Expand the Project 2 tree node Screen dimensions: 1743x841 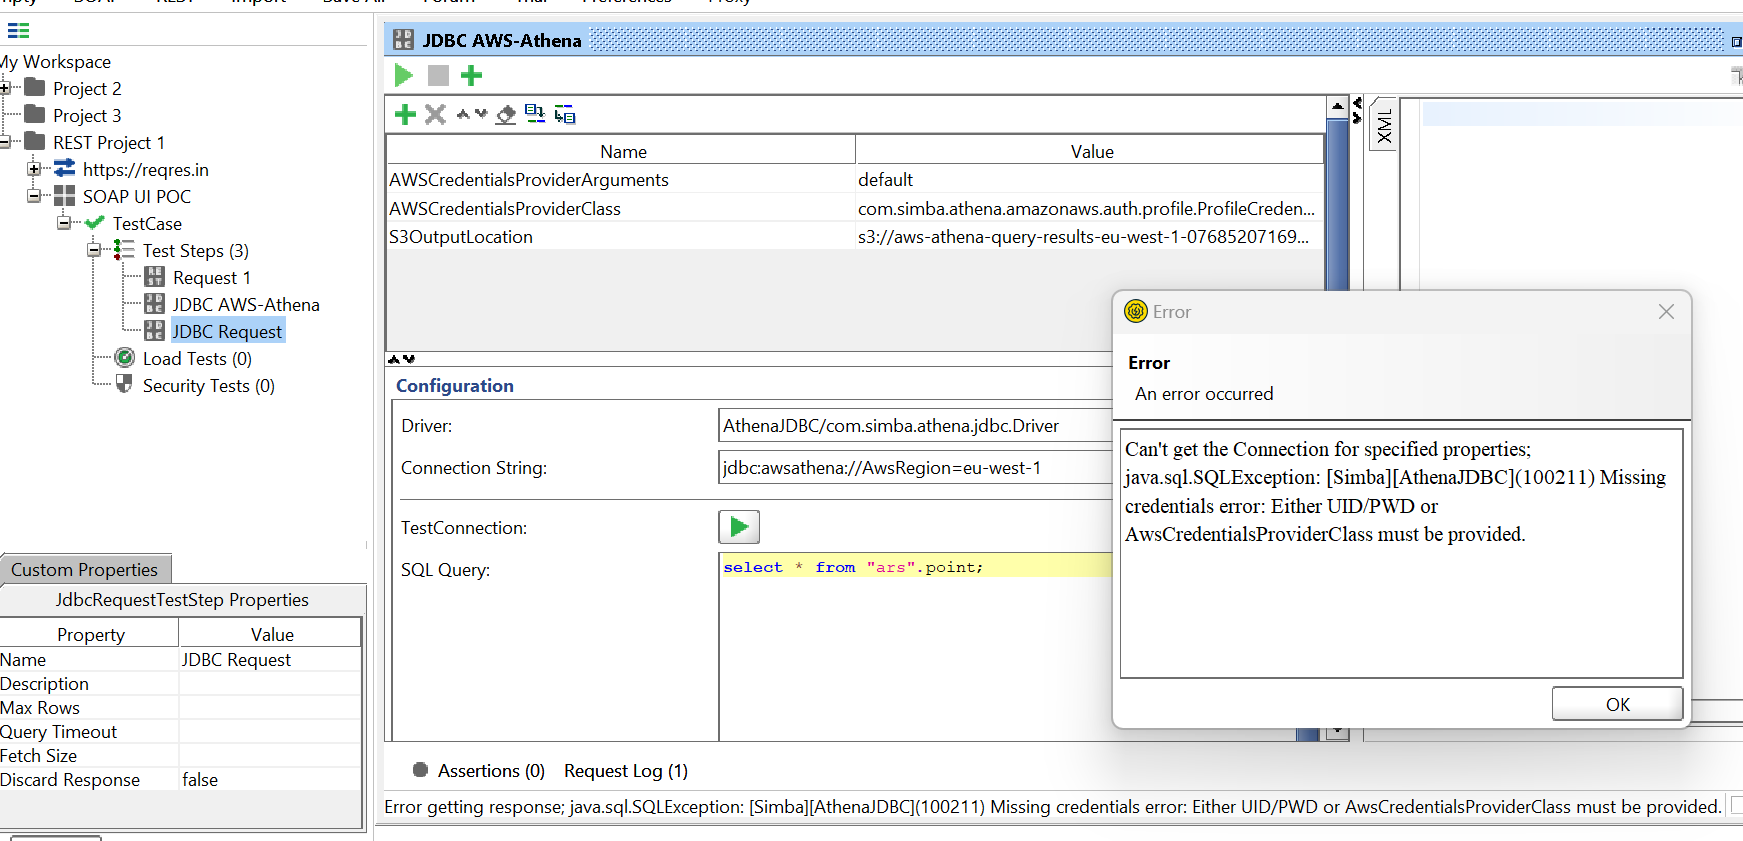point(5,88)
